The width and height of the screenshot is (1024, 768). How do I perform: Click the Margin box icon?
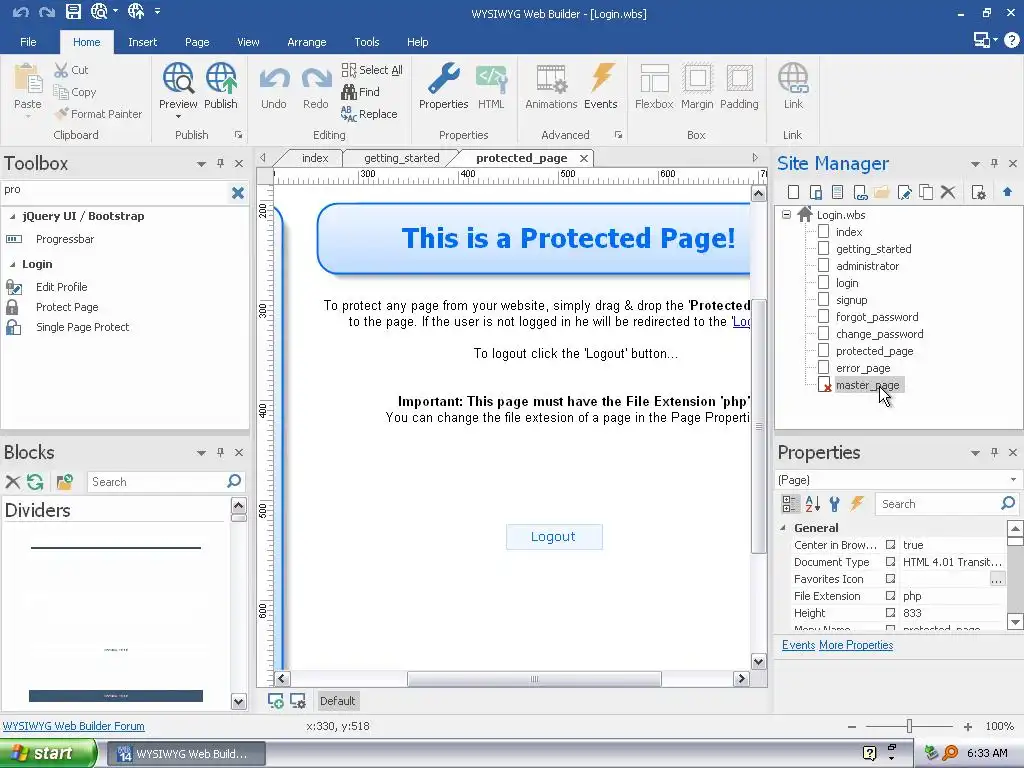[x=697, y=78]
